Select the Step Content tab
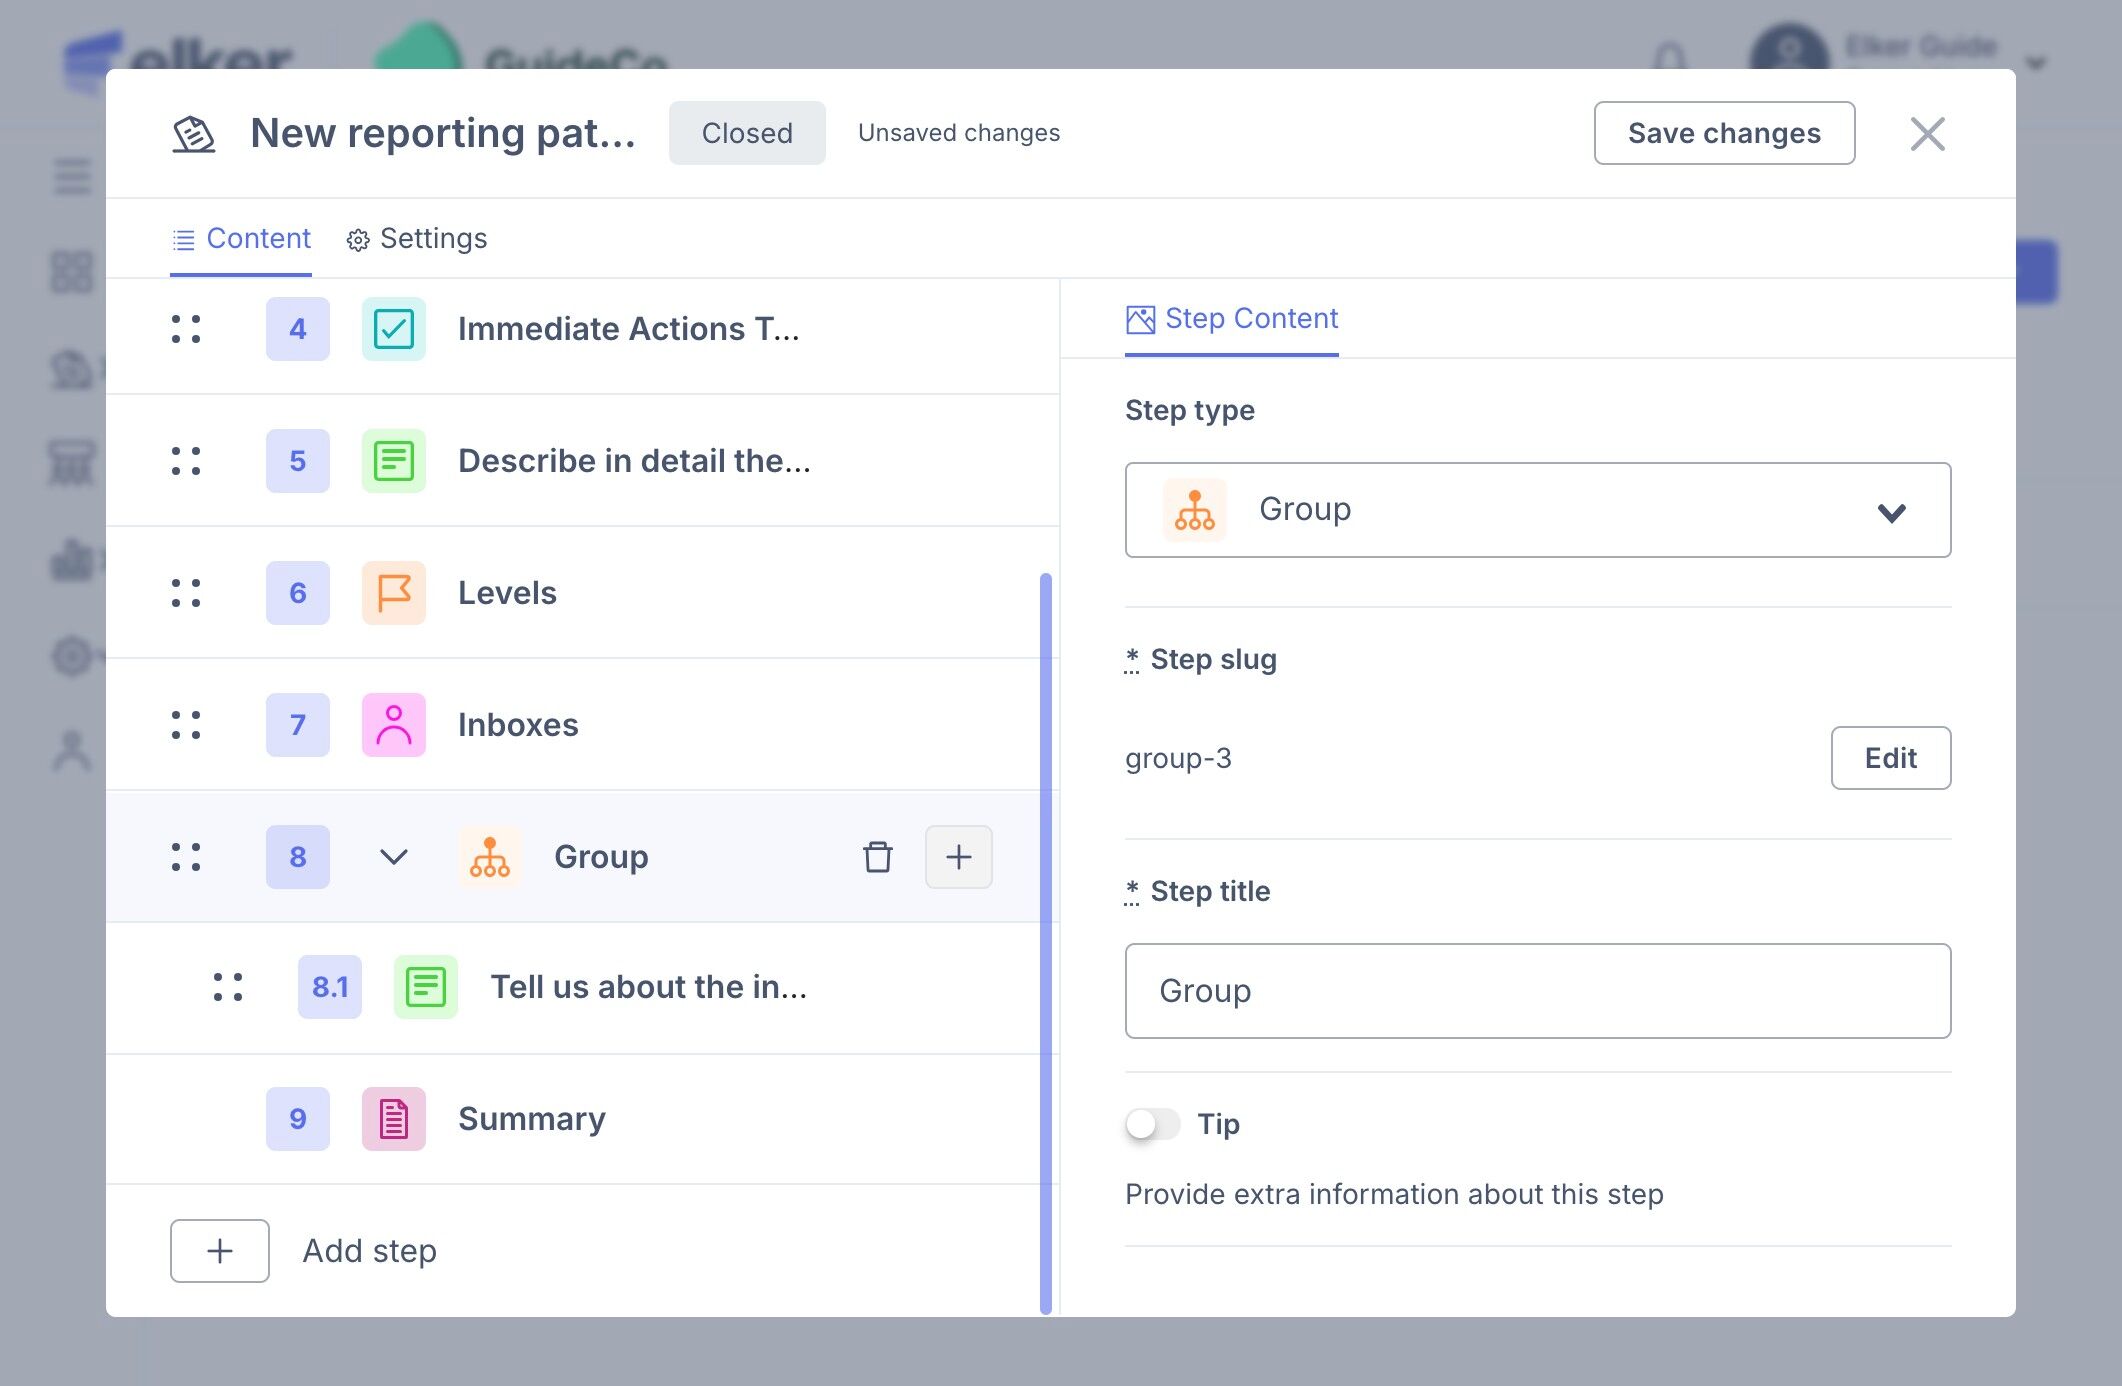Image resolution: width=2122 pixels, height=1386 pixels. (x=1231, y=319)
